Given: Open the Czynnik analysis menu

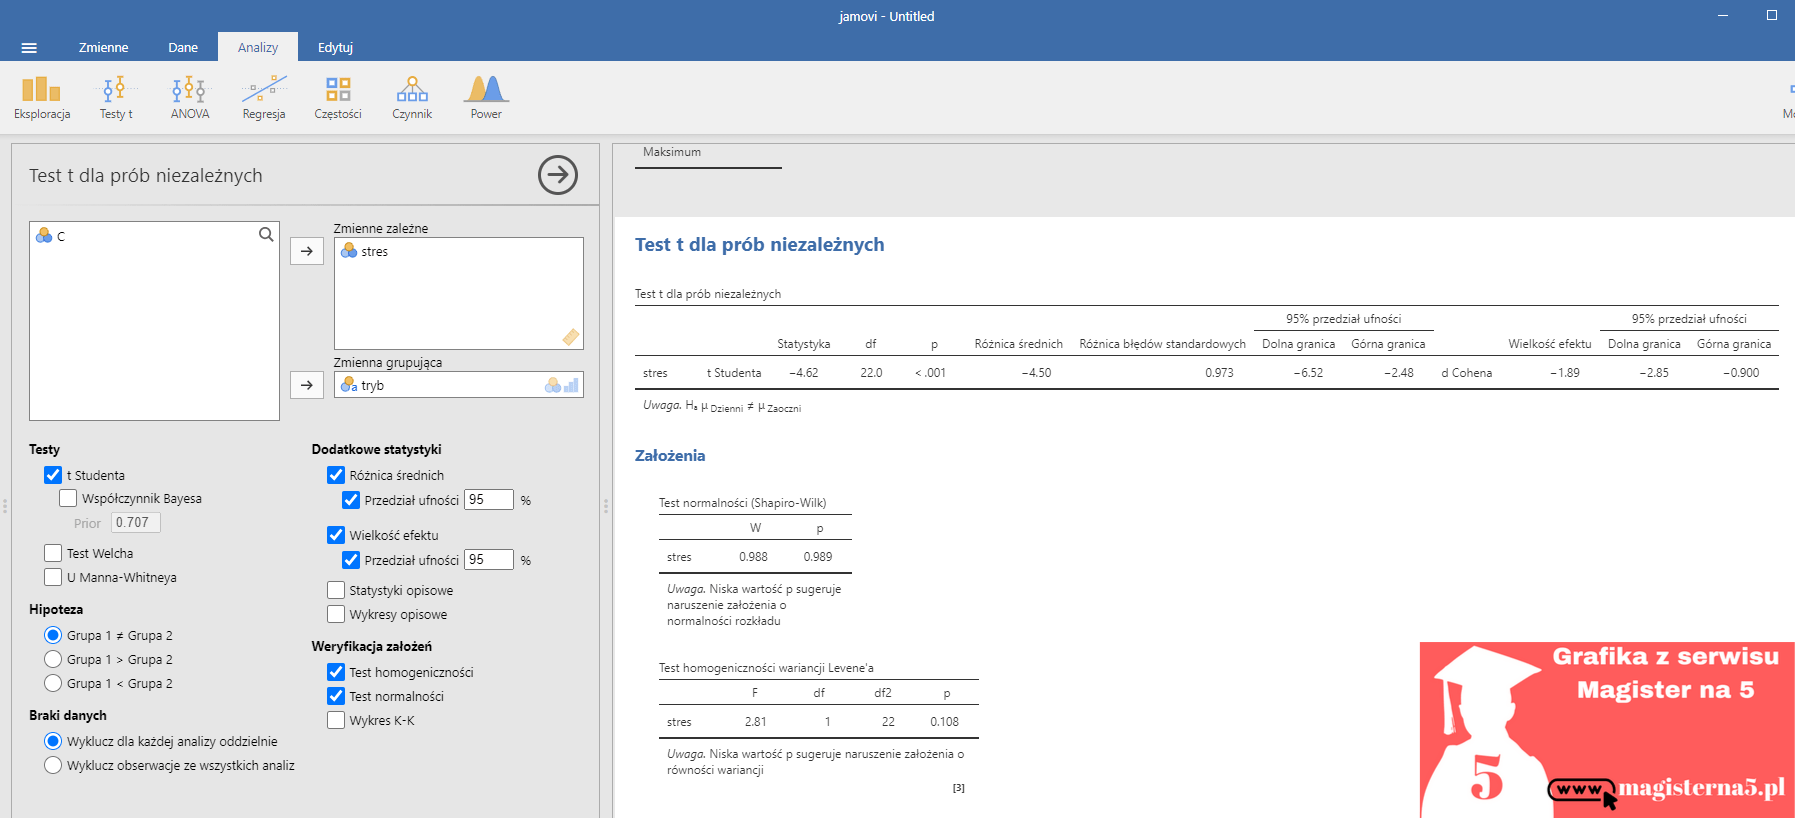Looking at the screenshot, I should 412,98.
